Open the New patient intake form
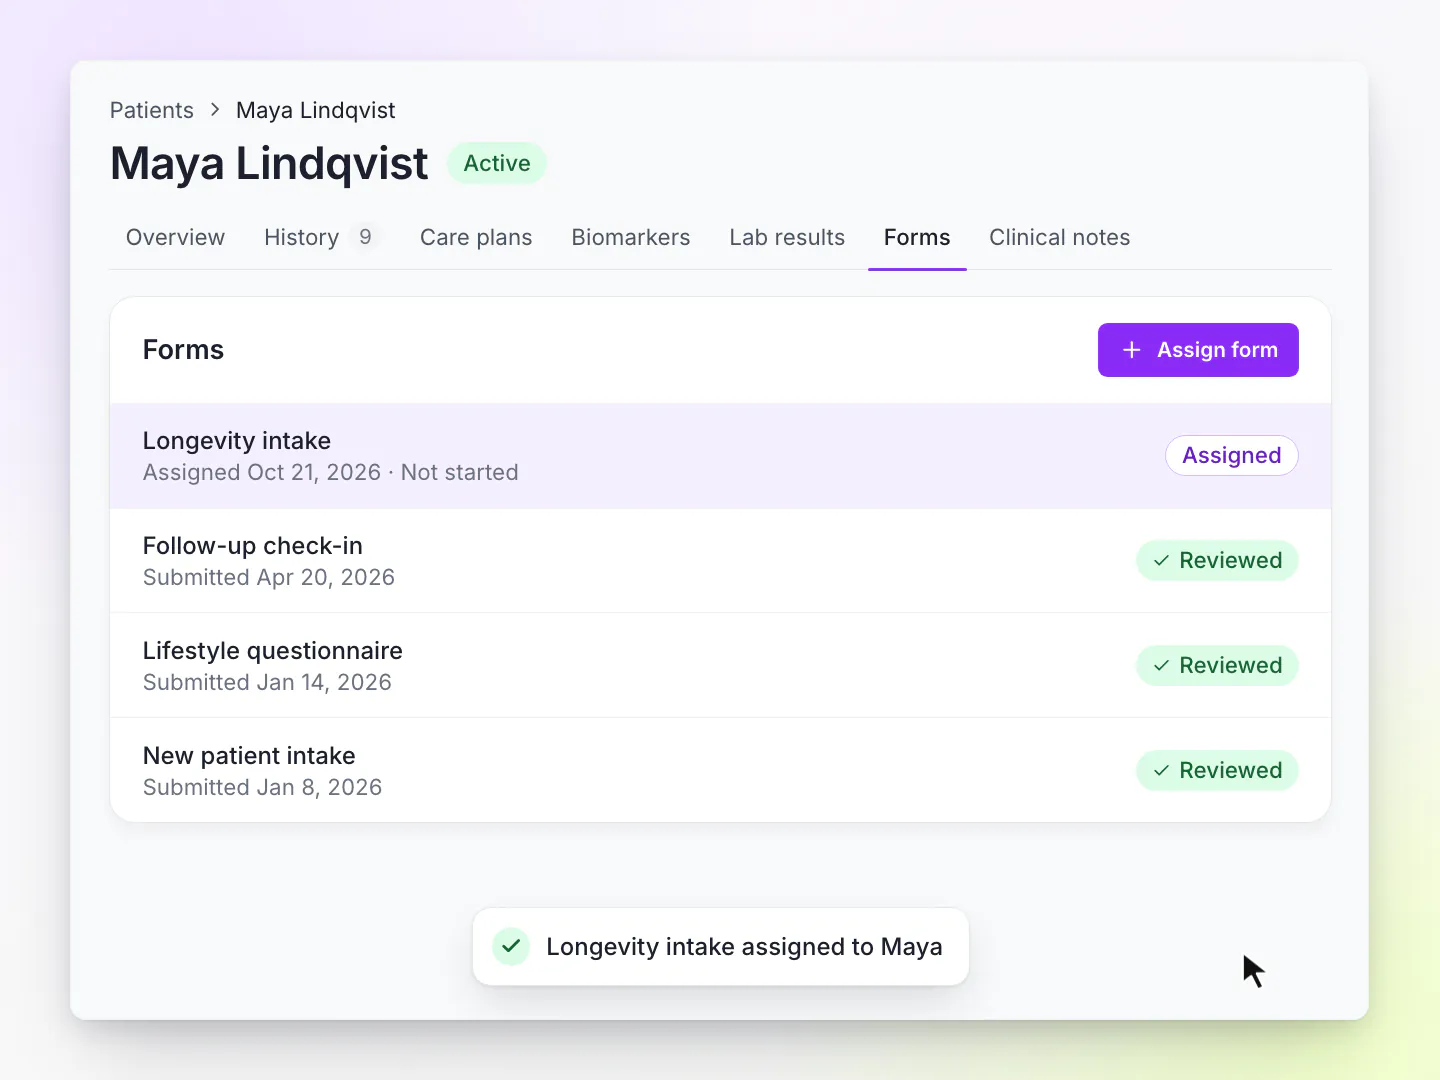1440x1080 pixels. click(720, 771)
